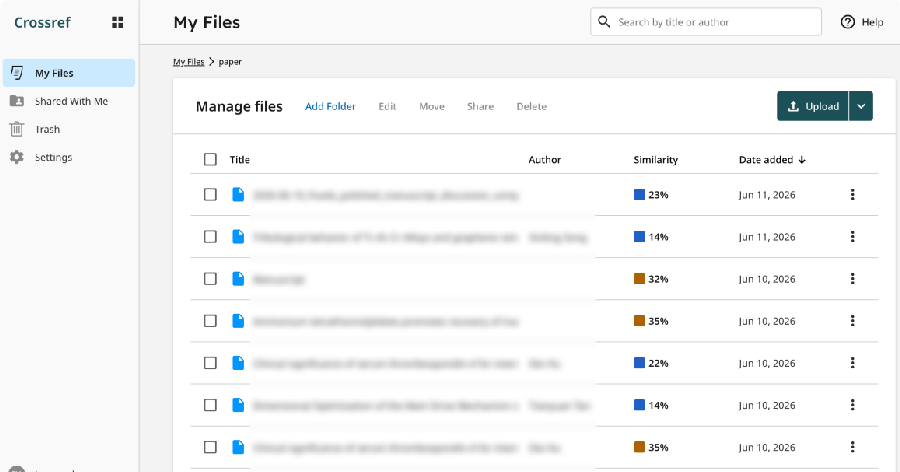Open more options for the 23% similarity file

(852, 195)
